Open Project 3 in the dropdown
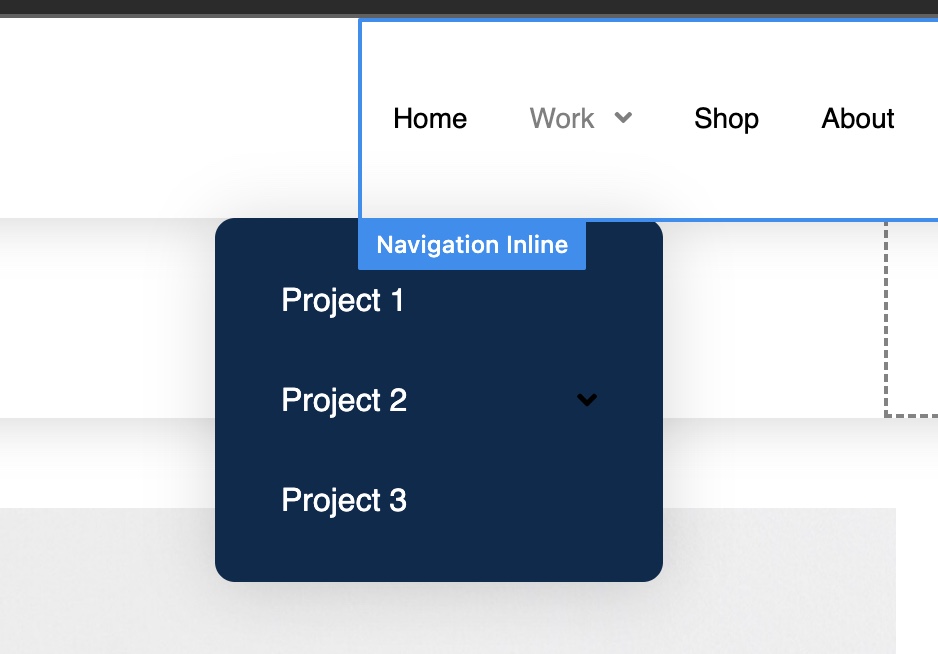 (344, 500)
